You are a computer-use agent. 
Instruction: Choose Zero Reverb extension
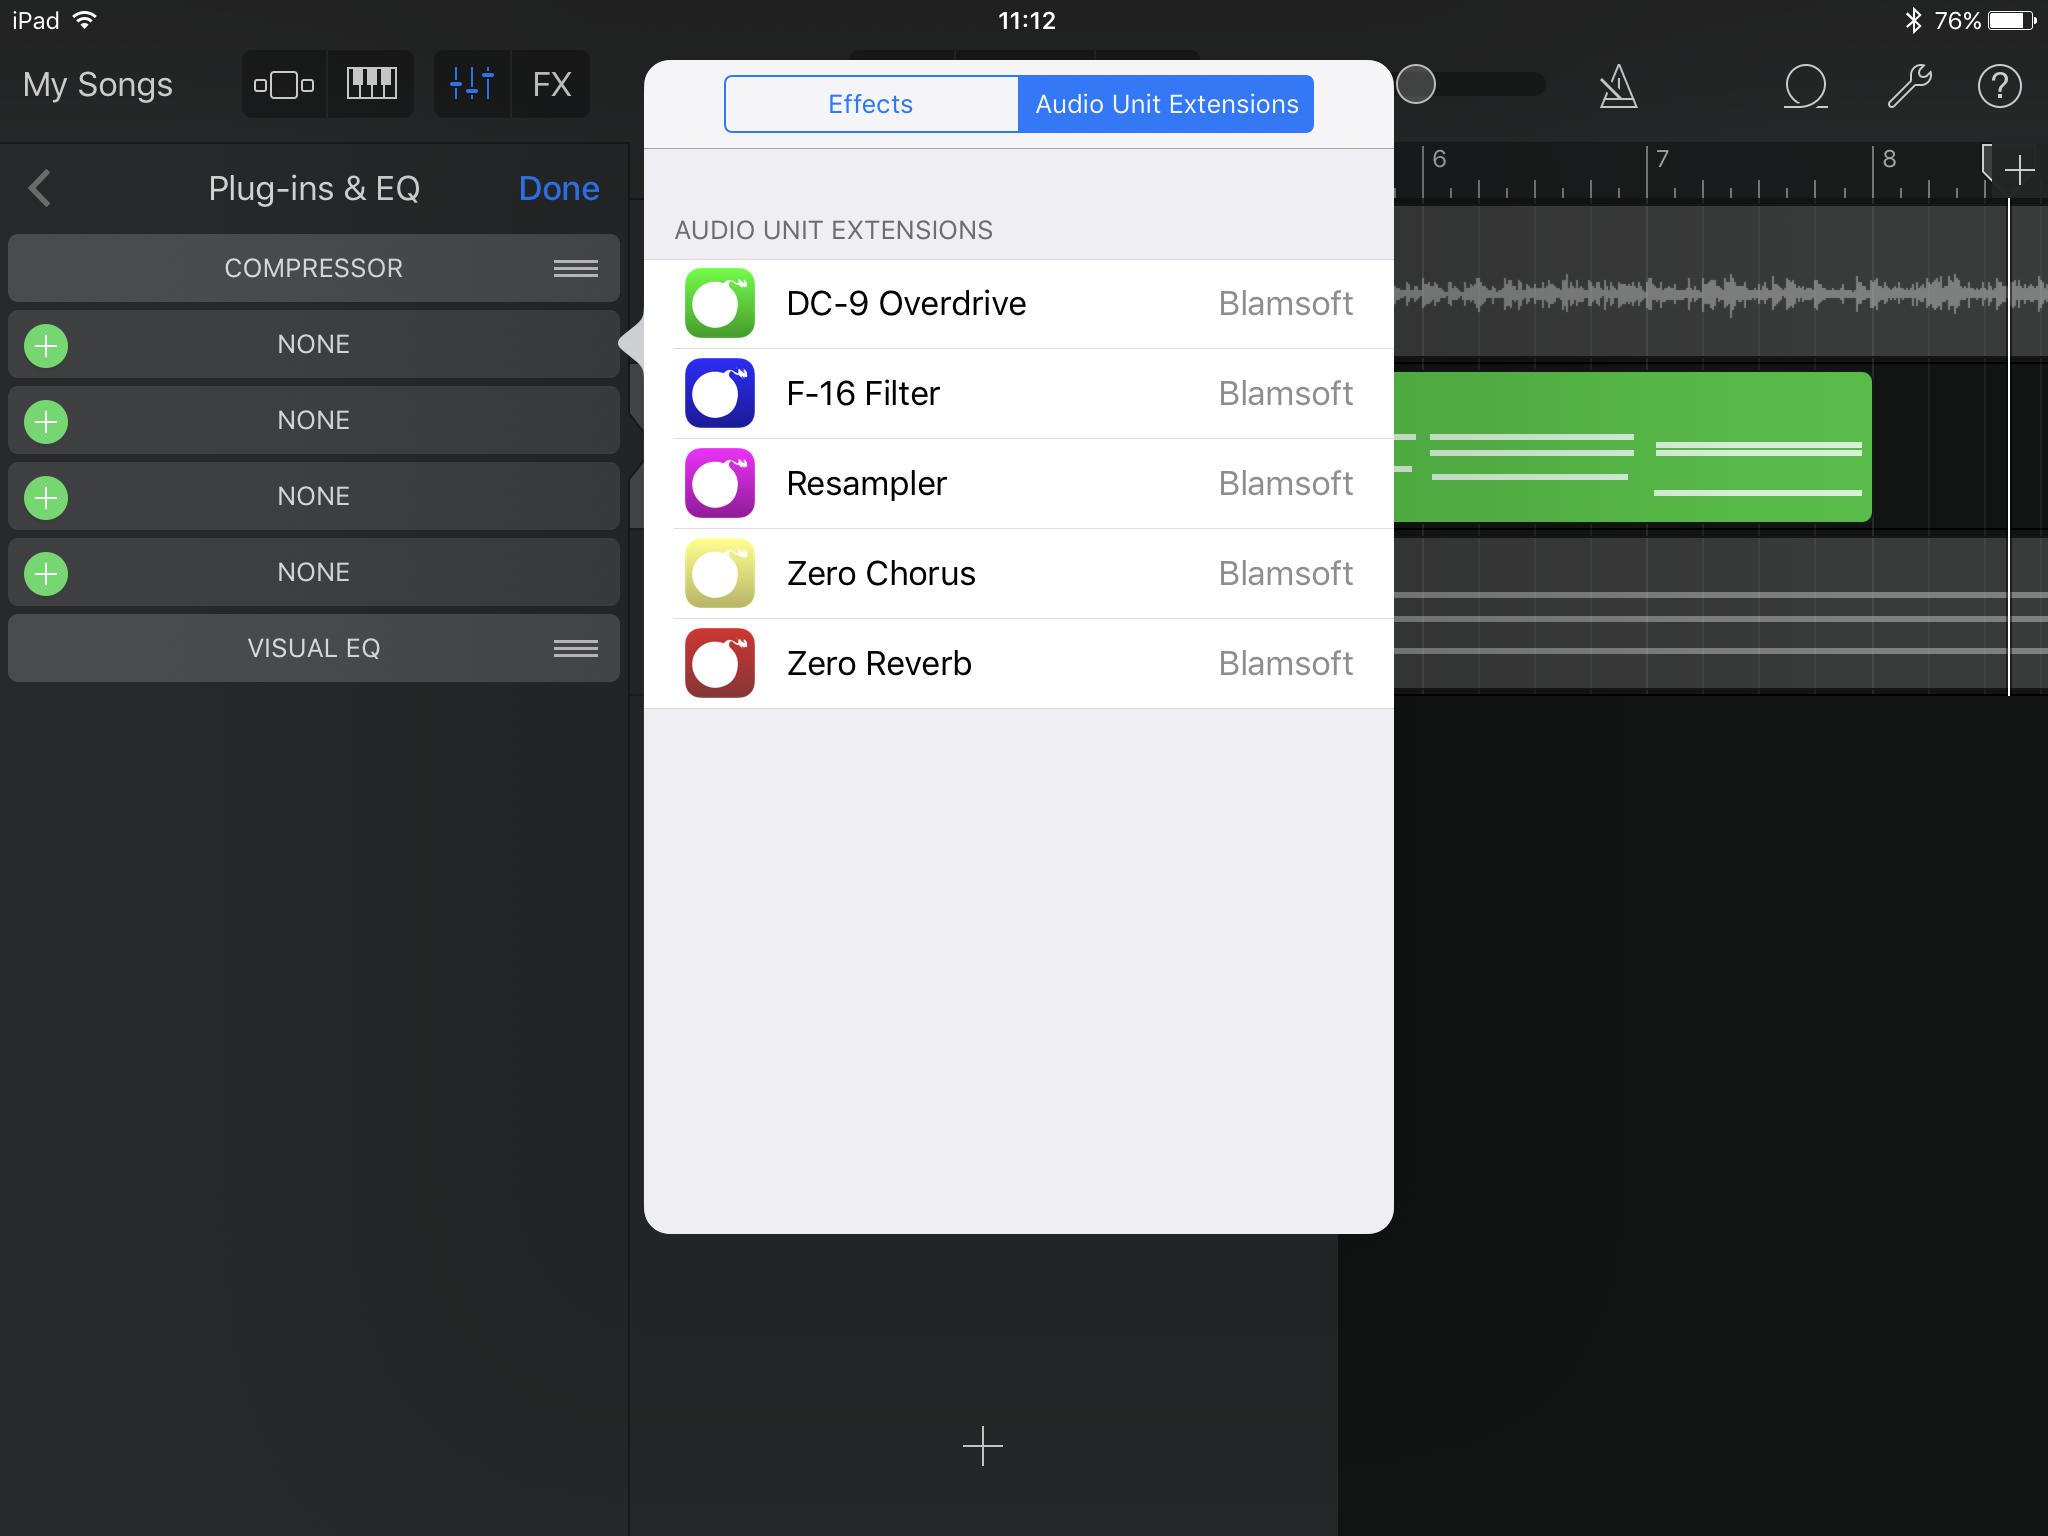click(x=1019, y=664)
